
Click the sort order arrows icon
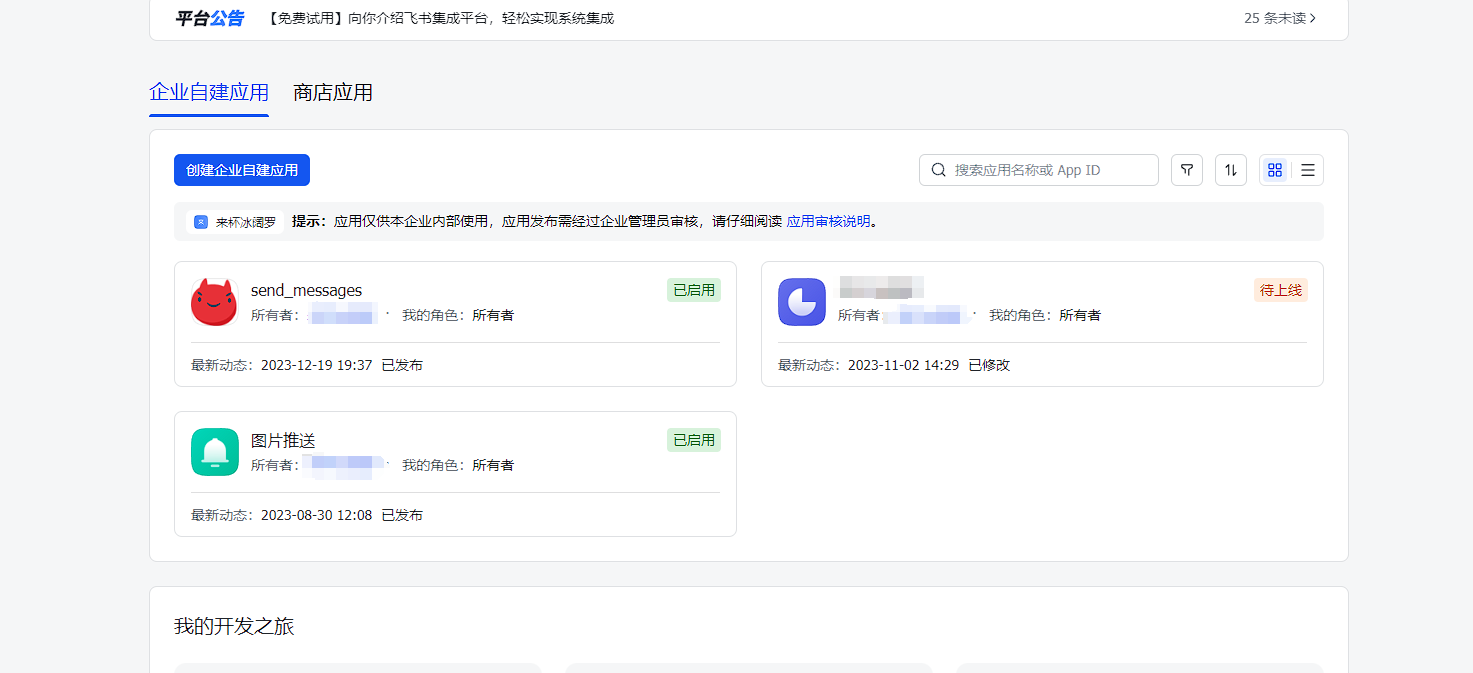(x=1230, y=170)
